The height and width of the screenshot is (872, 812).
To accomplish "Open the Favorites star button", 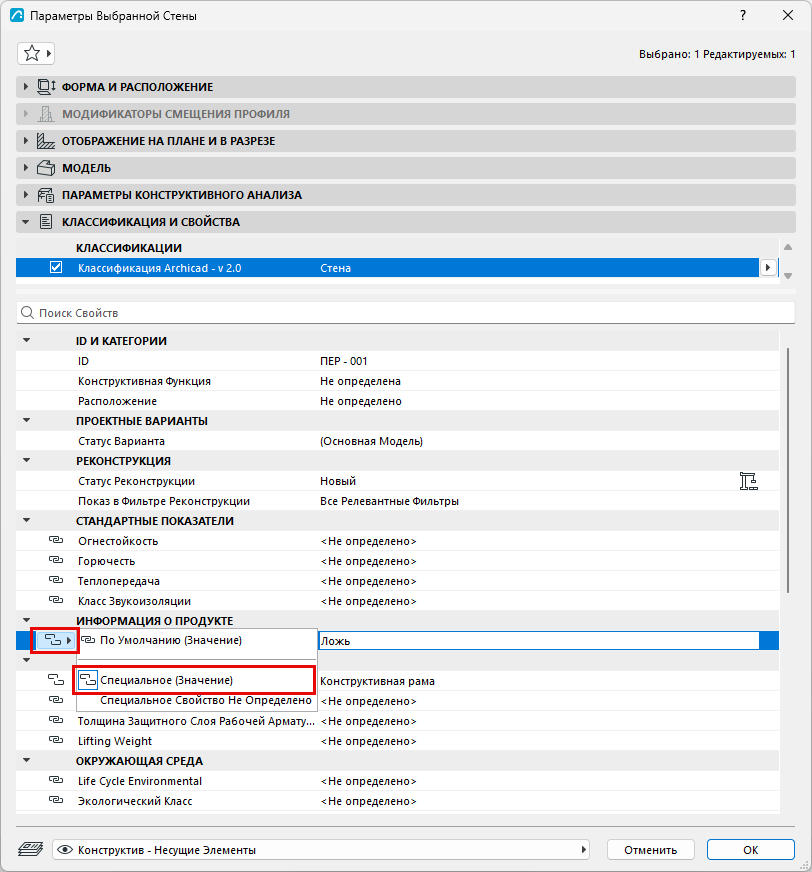I will tap(36, 53).
